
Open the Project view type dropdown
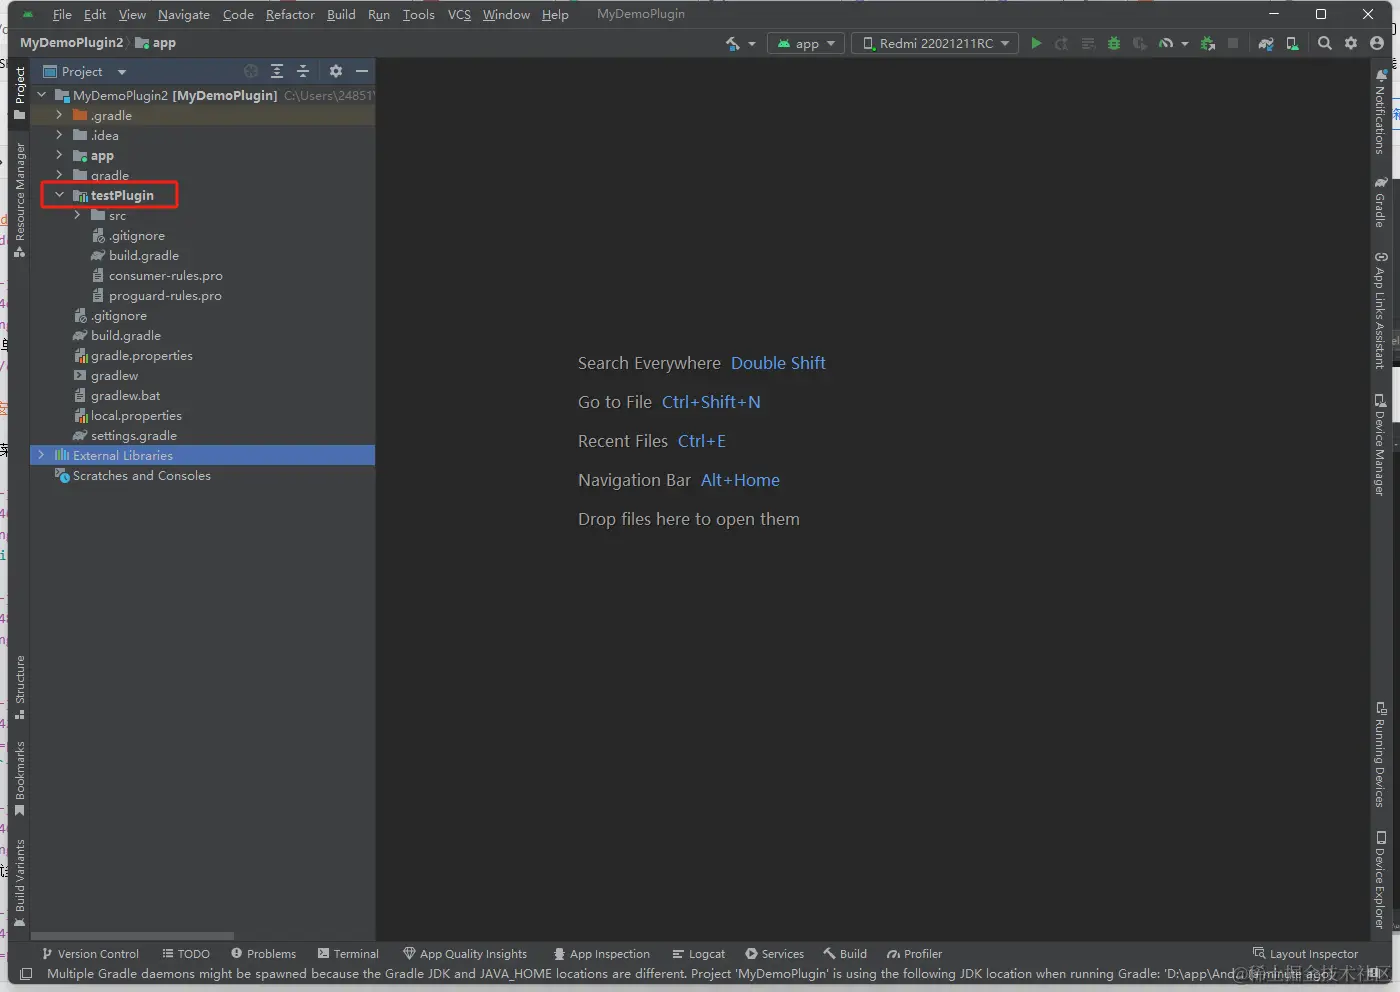[85, 71]
